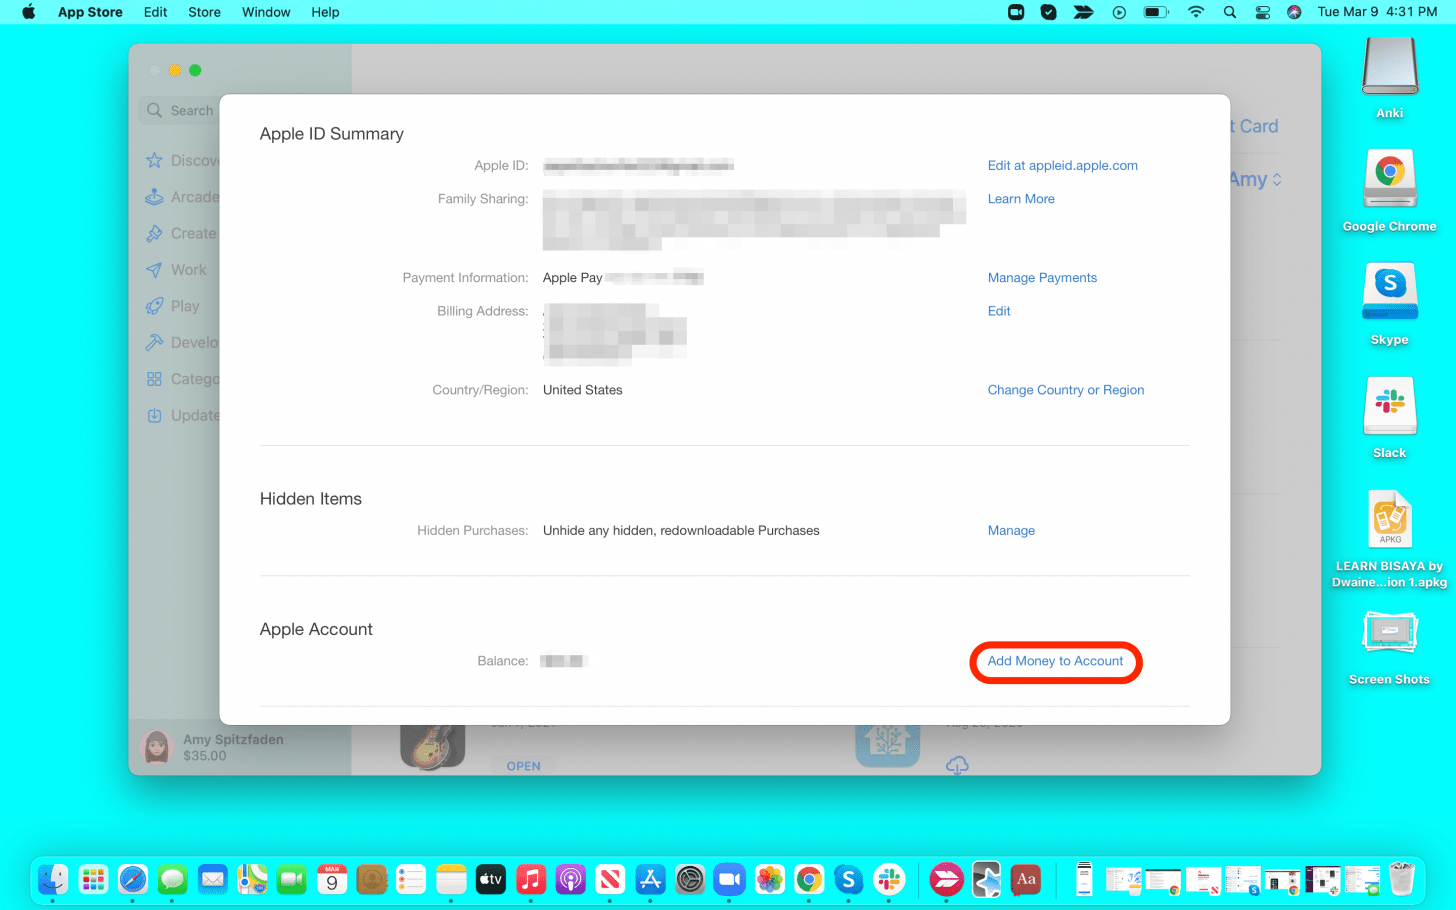Open Apple Music from the dock

[x=531, y=880]
